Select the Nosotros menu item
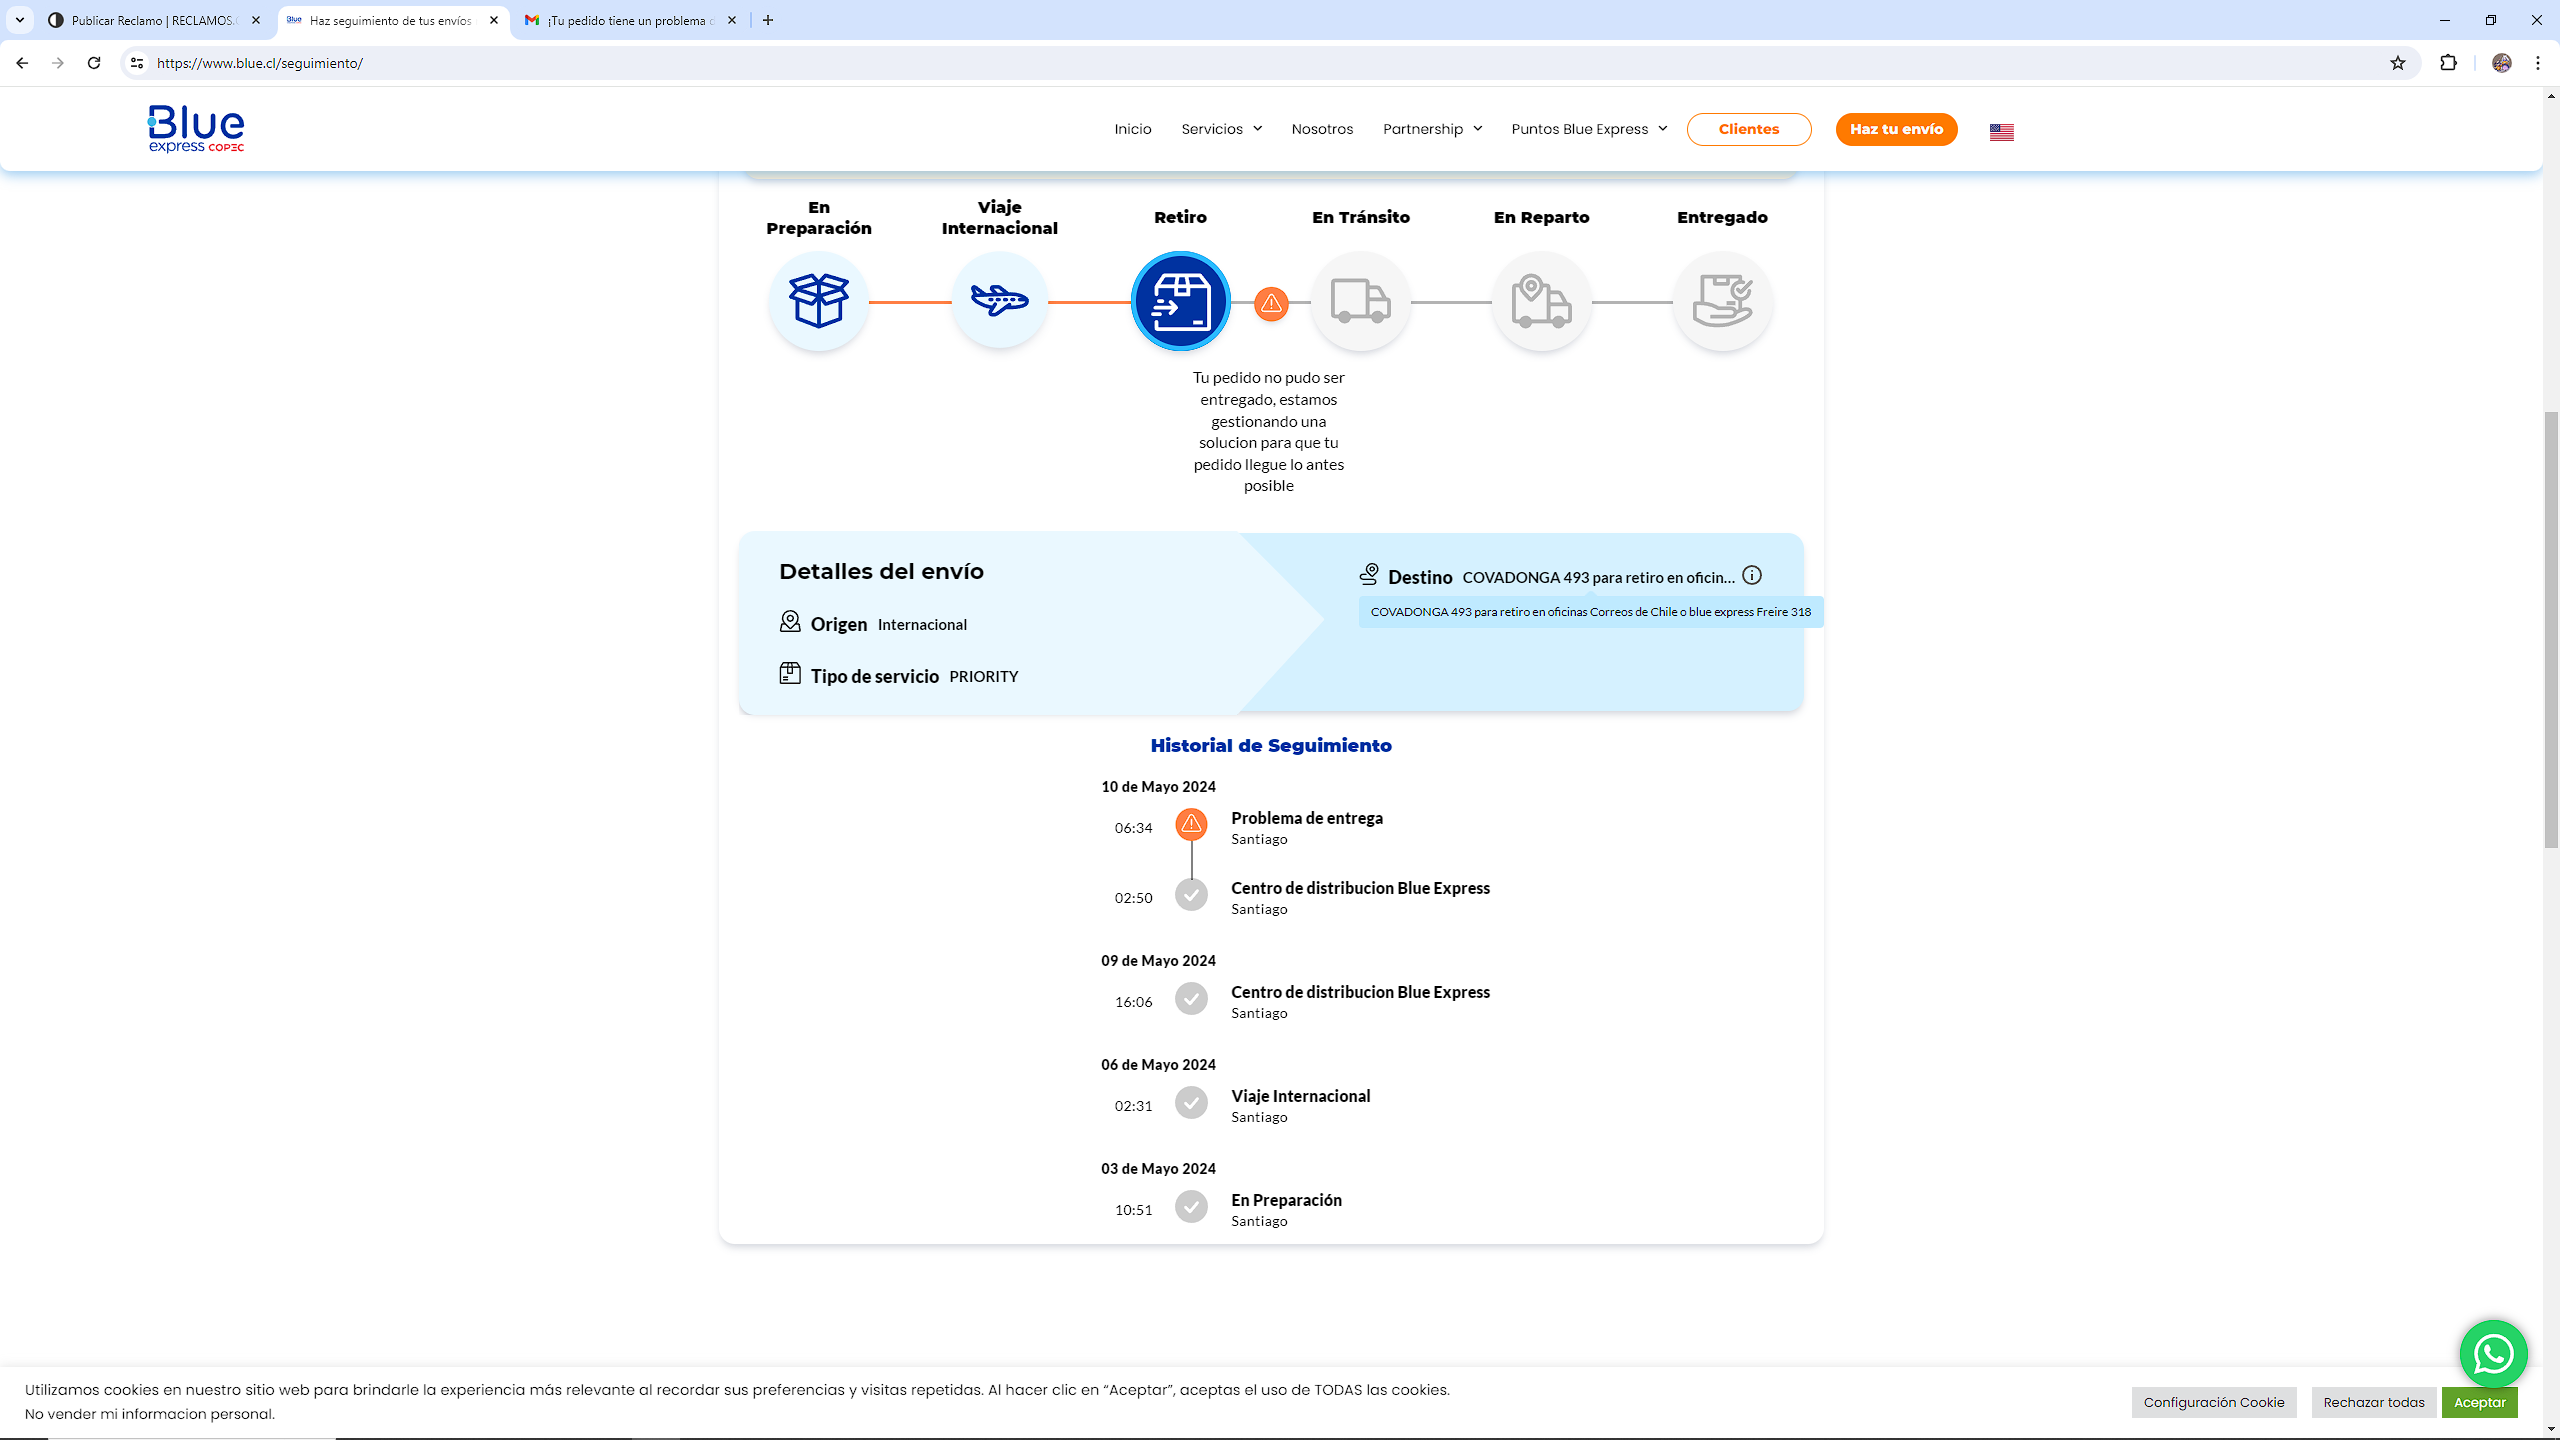 coord(1322,129)
